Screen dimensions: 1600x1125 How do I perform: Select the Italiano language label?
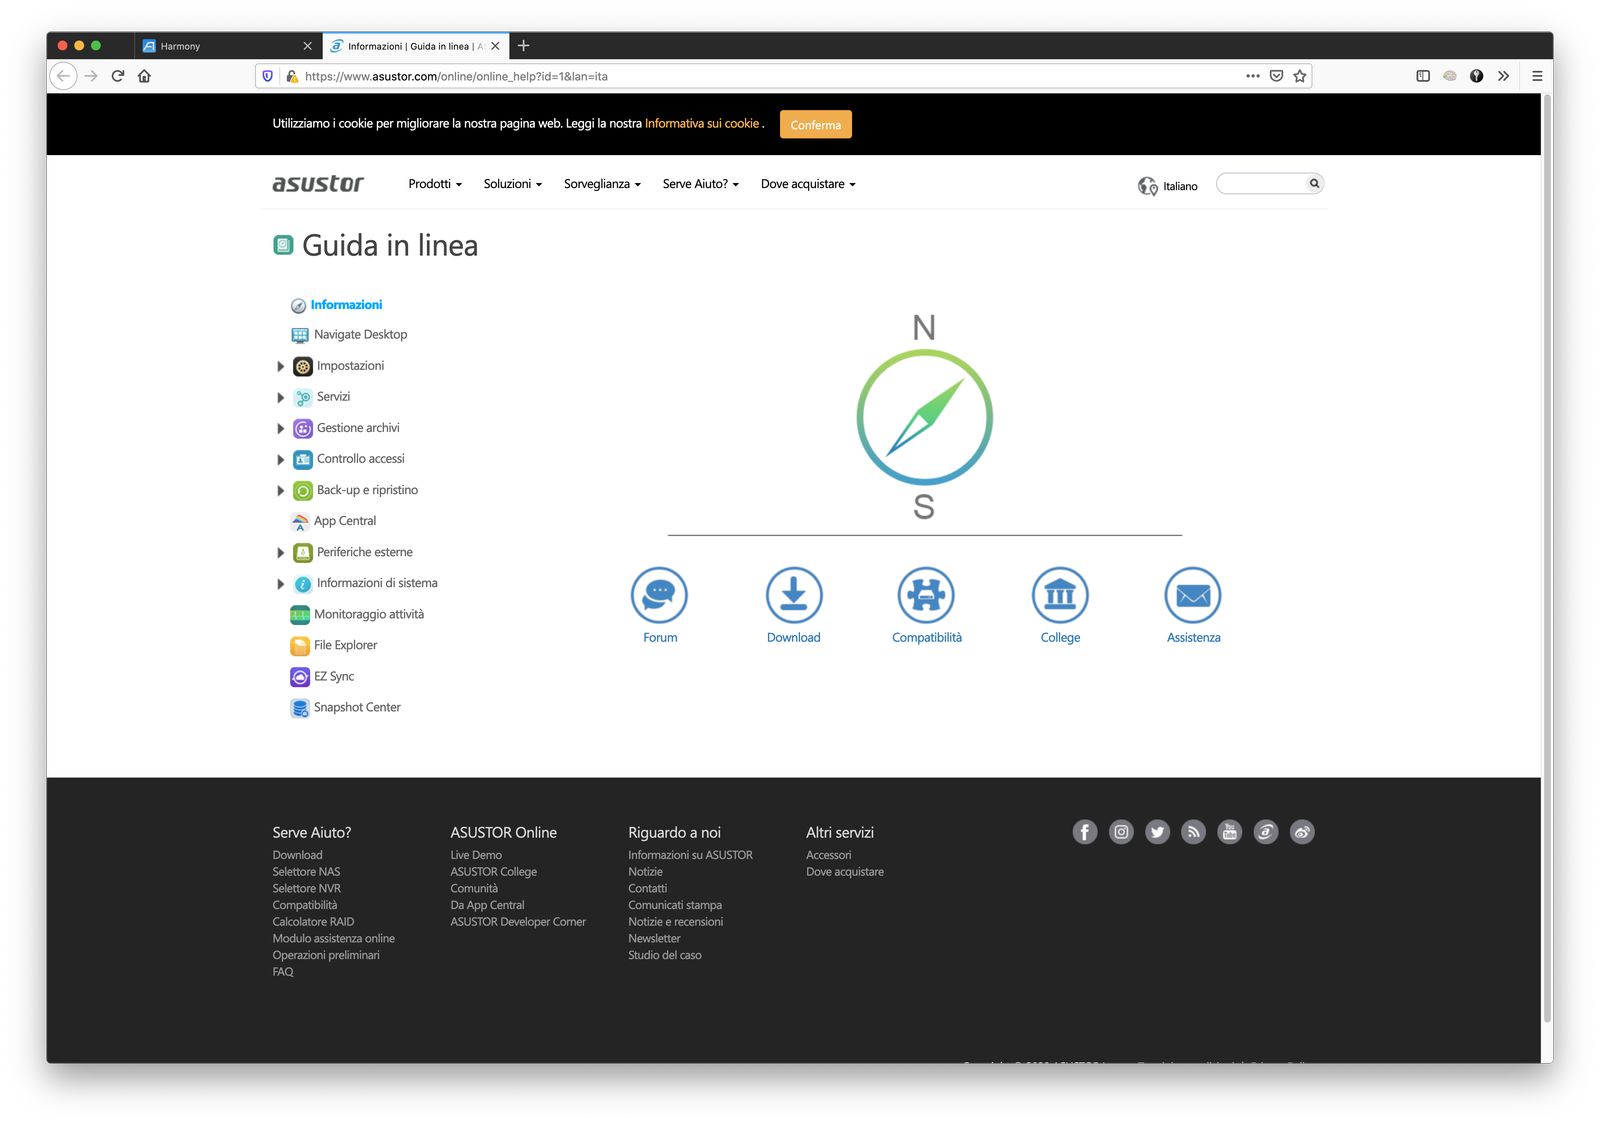tap(1180, 187)
